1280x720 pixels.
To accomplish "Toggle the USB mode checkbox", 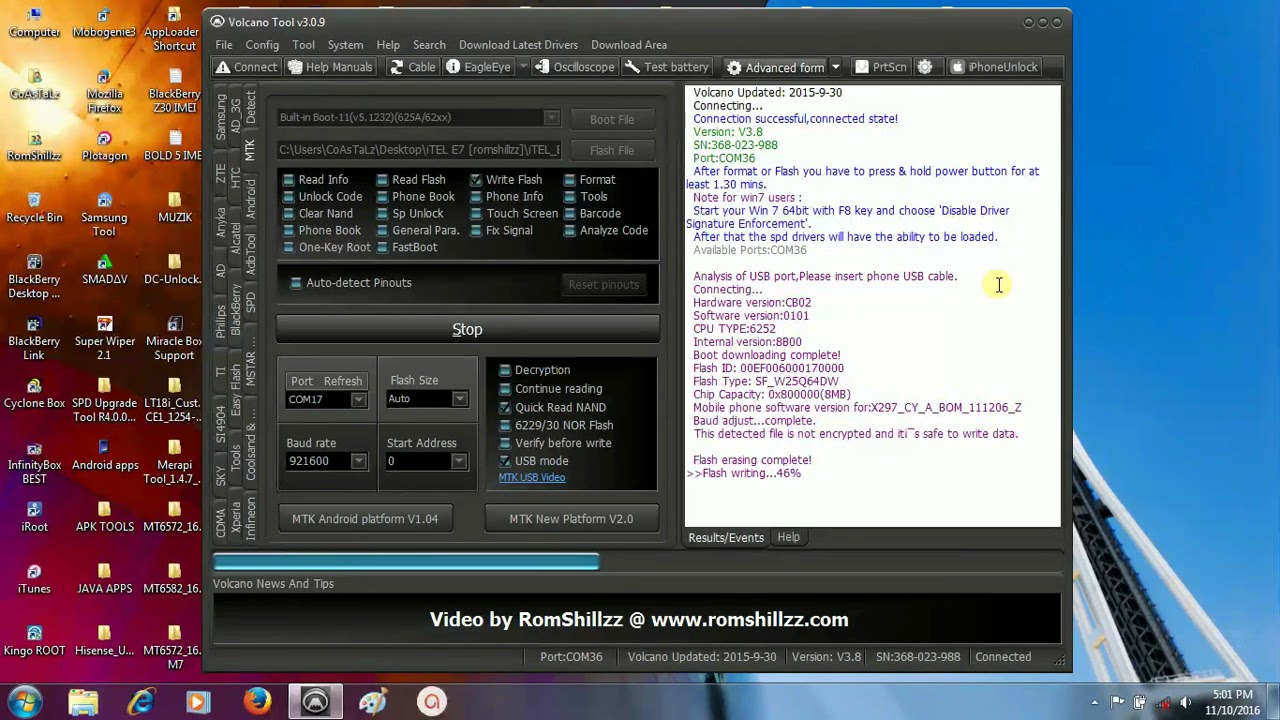I will (505, 461).
